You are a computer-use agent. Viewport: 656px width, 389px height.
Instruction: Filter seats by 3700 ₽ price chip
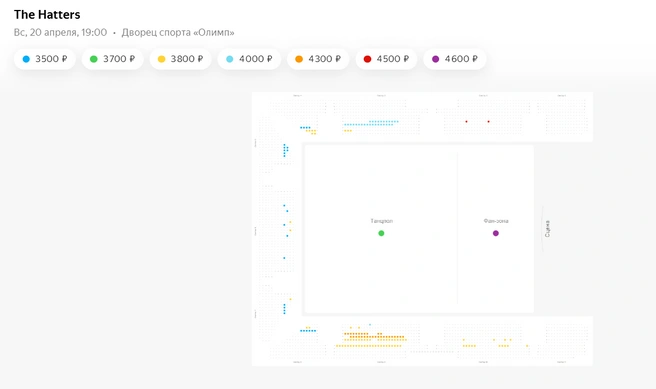[113, 59]
